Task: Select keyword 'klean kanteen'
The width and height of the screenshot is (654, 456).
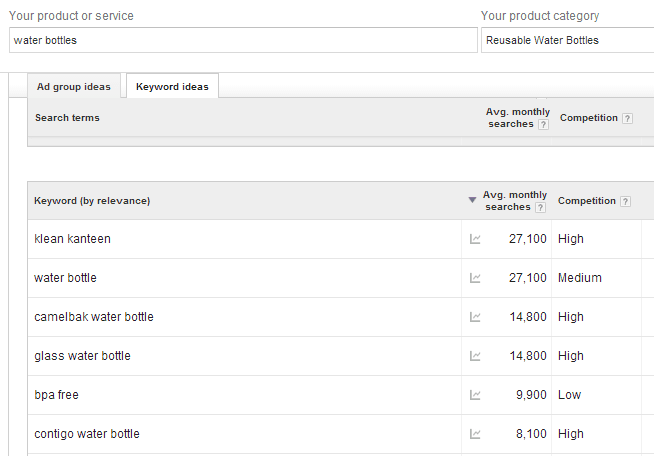Action: 73,239
